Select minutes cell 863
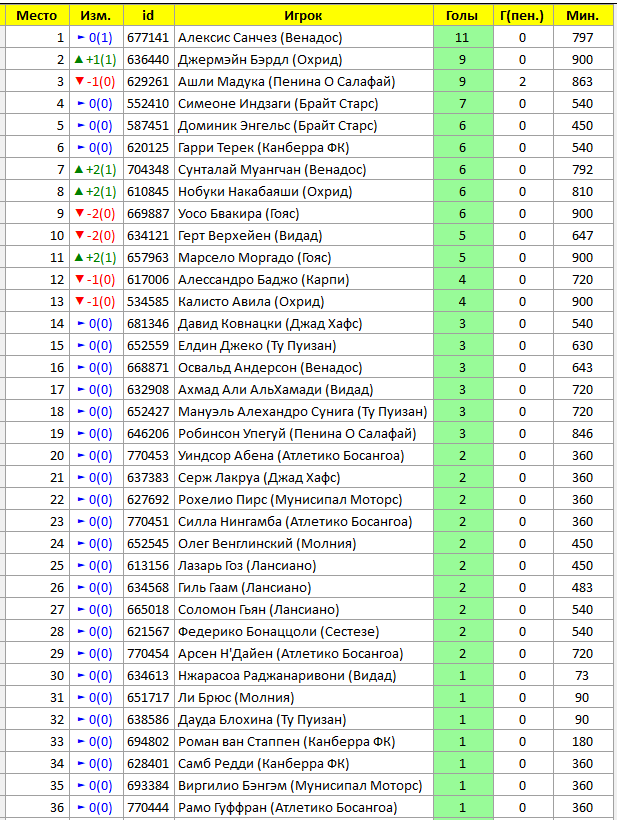Image resolution: width=617 pixels, height=820 pixels. click(x=583, y=82)
